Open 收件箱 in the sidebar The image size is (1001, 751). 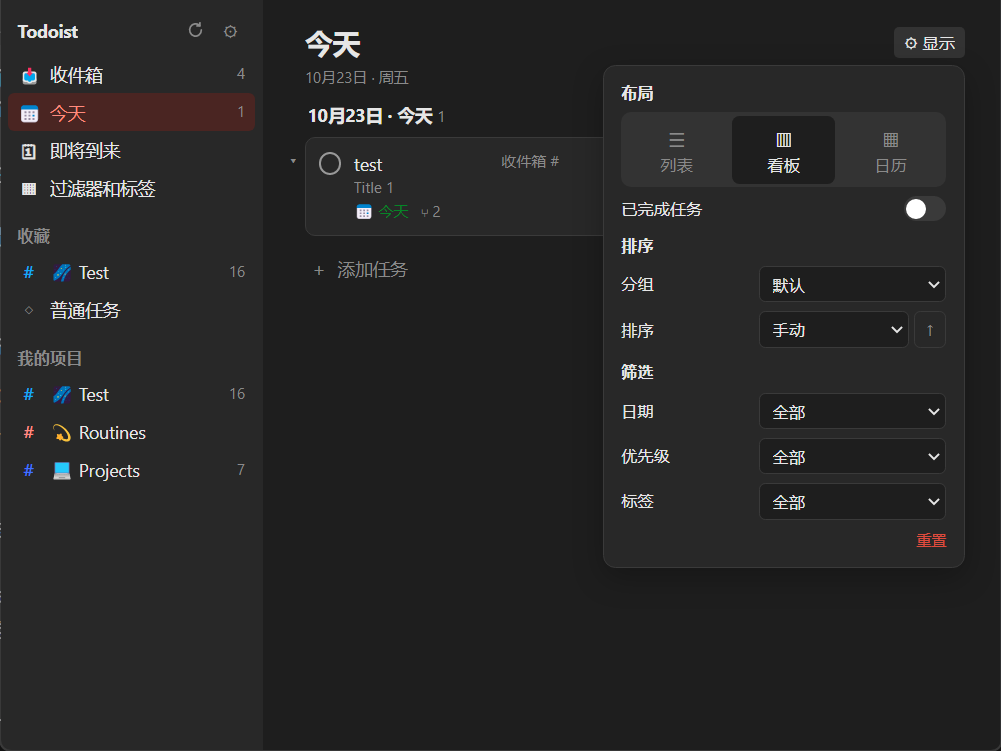[x=132, y=75]
